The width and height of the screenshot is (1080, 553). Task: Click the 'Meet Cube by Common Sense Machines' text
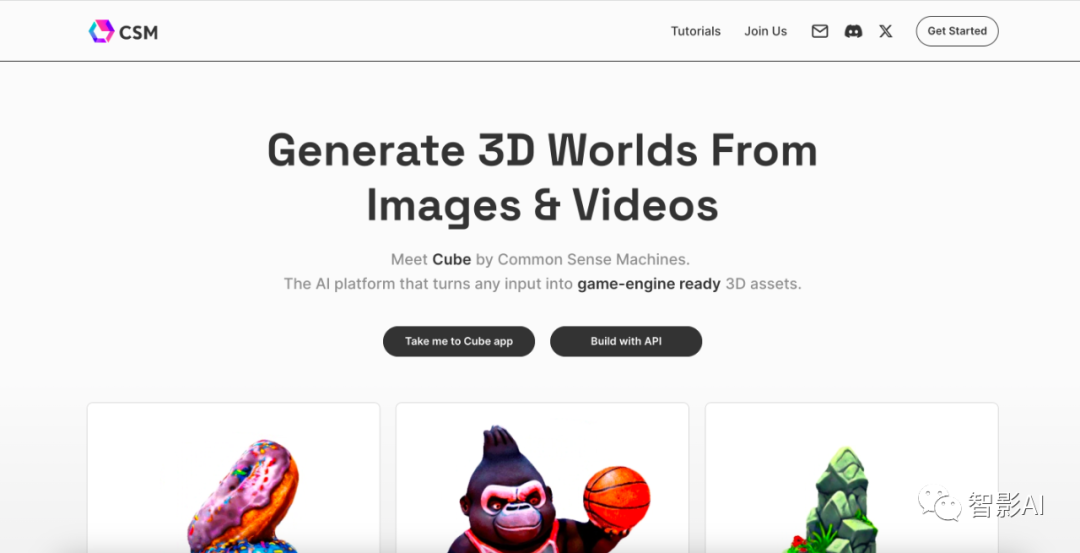click(540, 260)
